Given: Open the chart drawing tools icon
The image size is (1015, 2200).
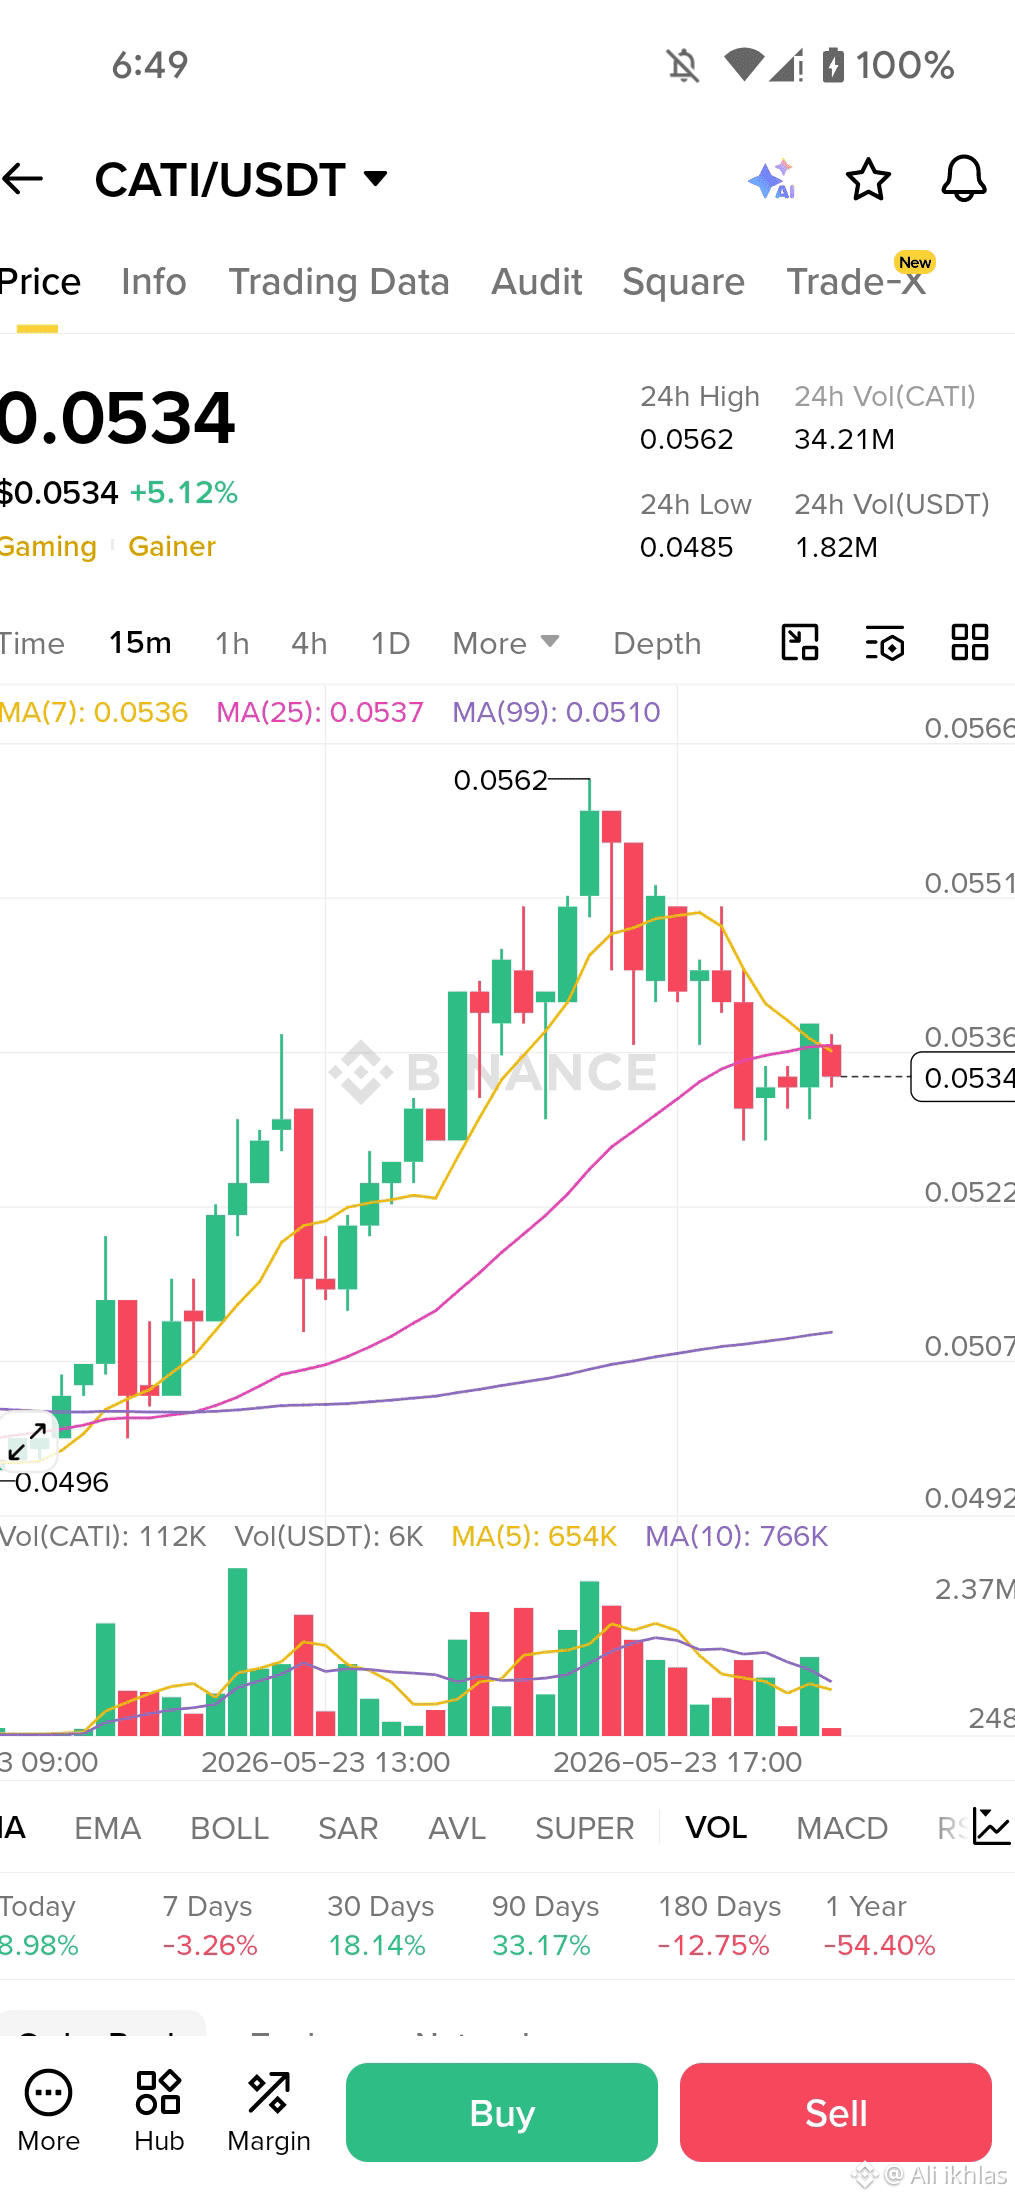Looking at the screenshot, I should point(799,643).
